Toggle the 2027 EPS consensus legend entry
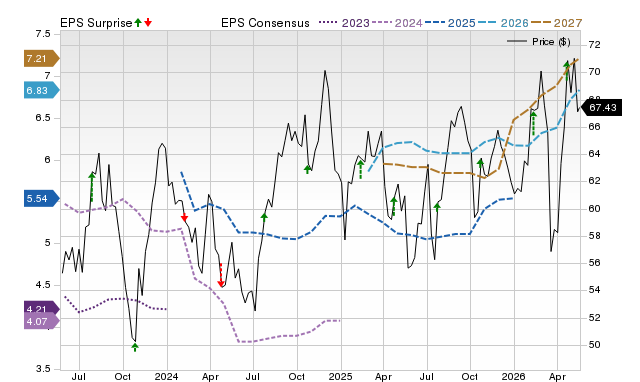This screenshot has height=382, width=640. click(x=556, y=23)
